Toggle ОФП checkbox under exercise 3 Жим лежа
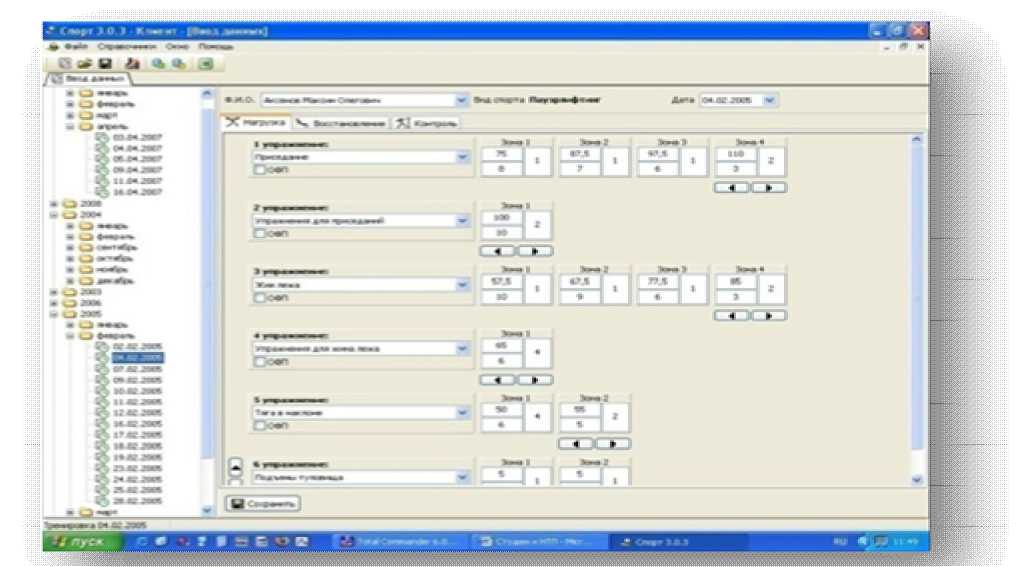The height and width of the screenshot is (567, 1032). click(x=259, y=298)
